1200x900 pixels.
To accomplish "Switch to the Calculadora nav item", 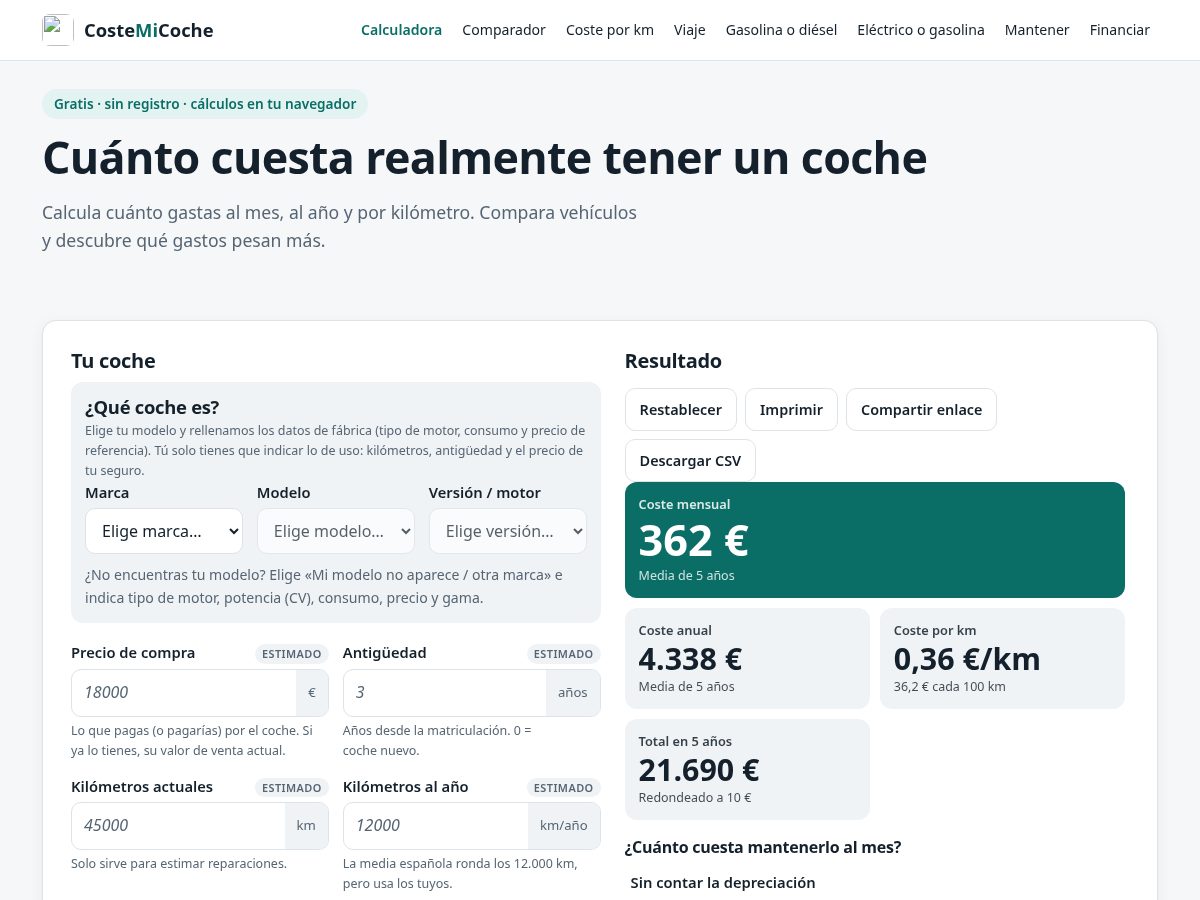I will (401, 30).
